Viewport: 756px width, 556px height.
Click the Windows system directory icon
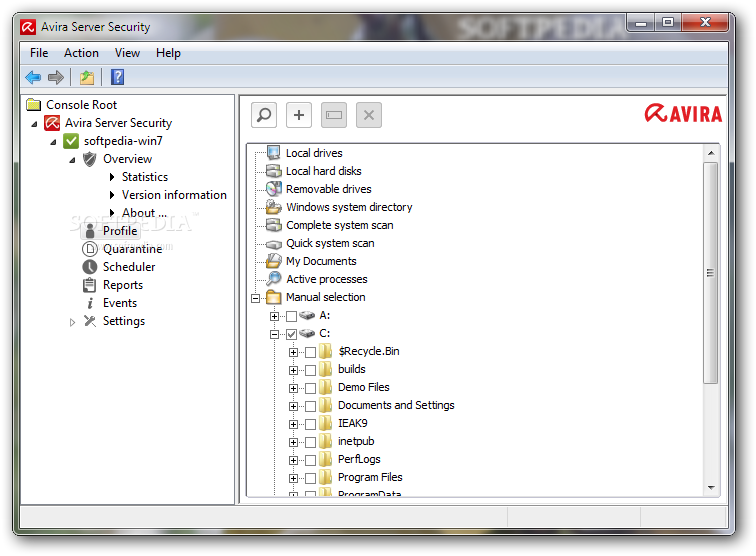click(273, 207)
